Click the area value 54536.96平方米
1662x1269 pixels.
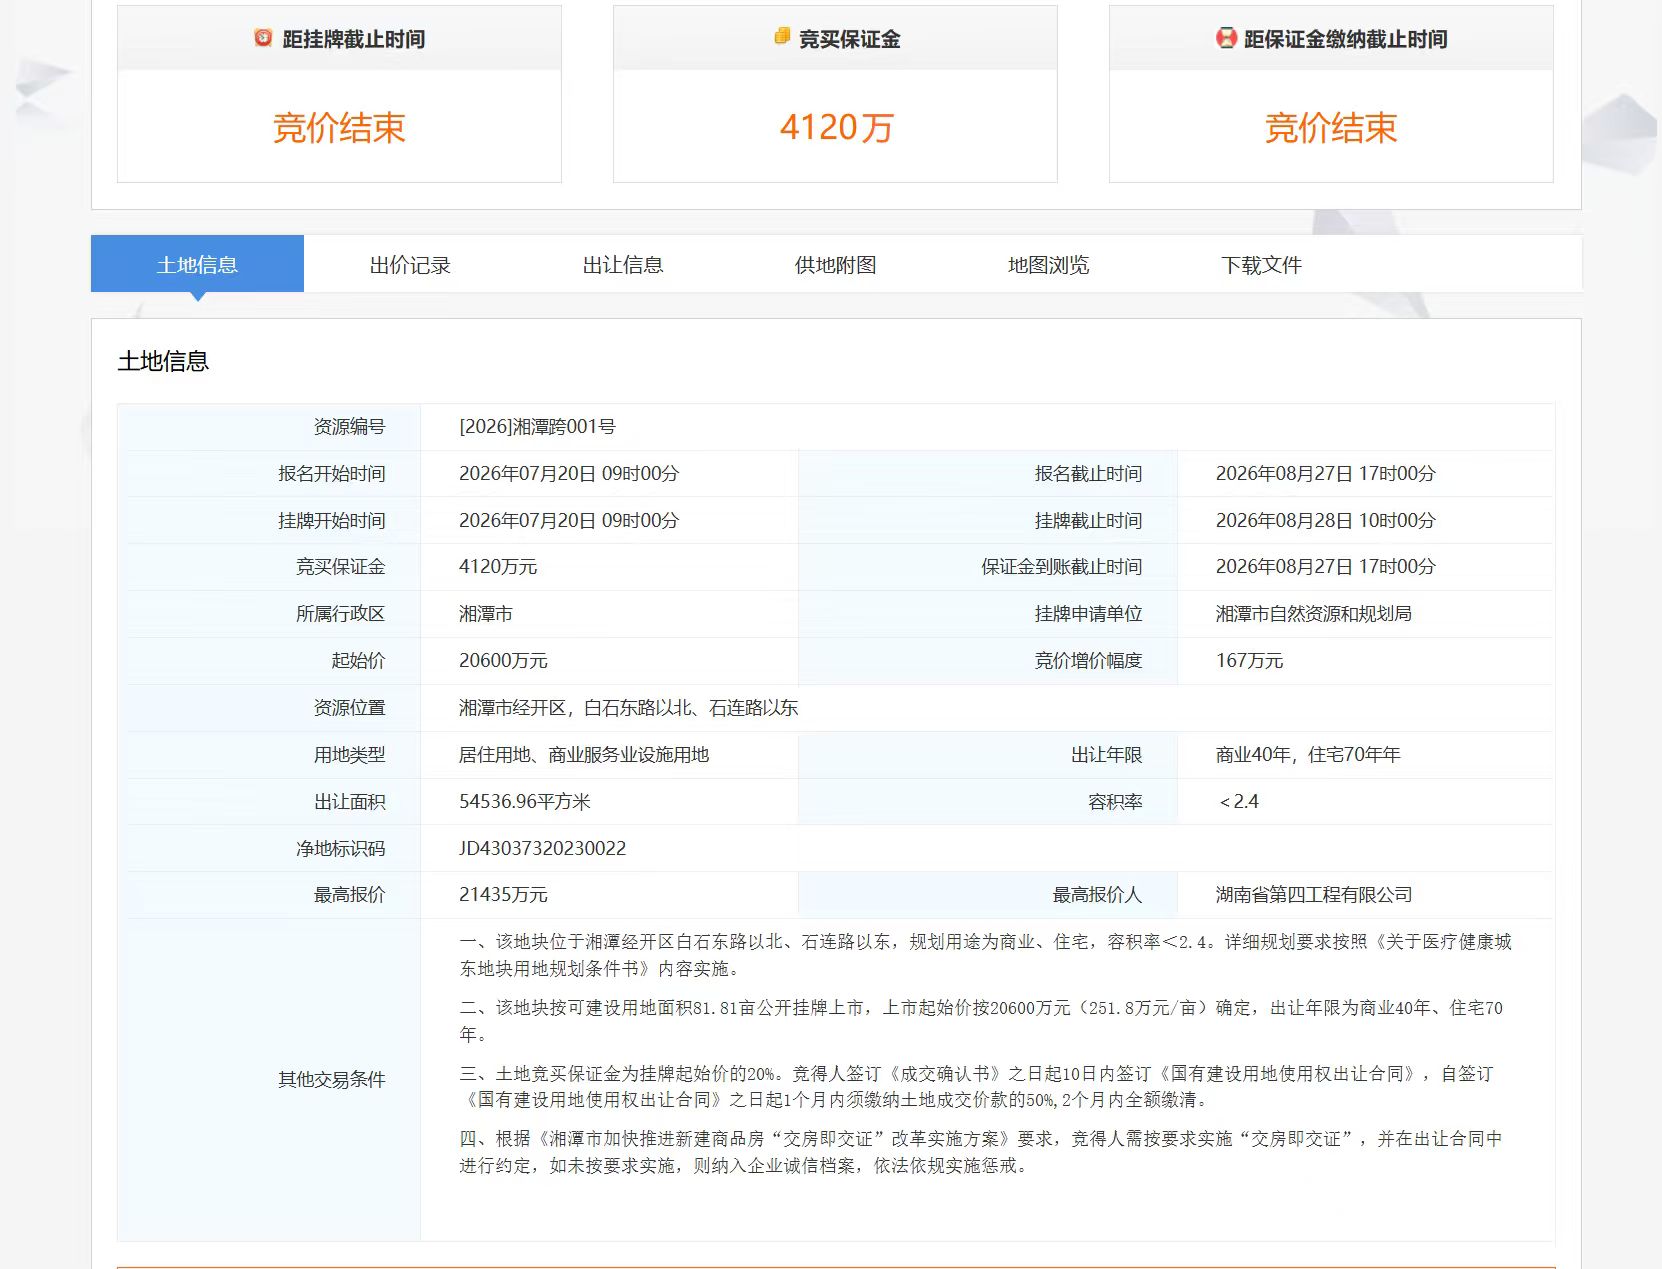525,802
